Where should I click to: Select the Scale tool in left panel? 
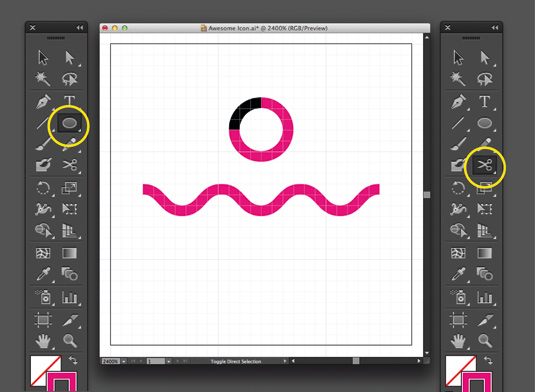(x=69, y=188)
